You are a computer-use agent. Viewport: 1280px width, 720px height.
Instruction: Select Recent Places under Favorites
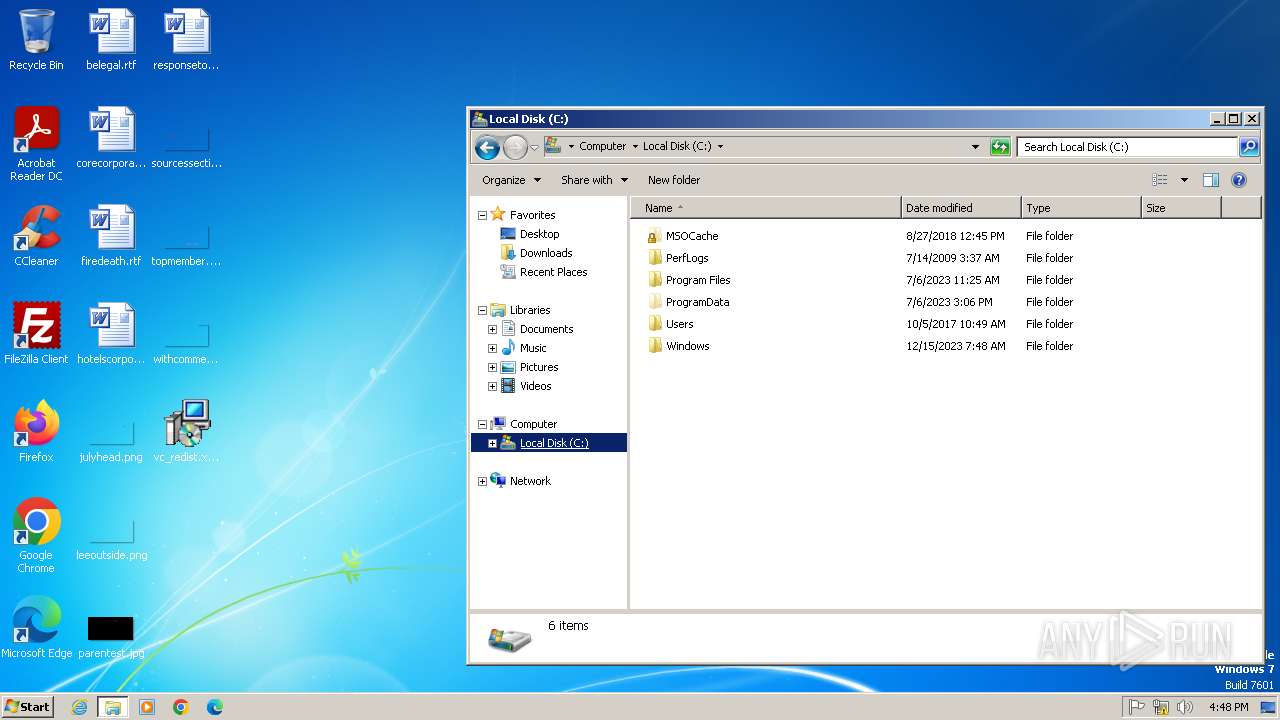click(553, 272)
